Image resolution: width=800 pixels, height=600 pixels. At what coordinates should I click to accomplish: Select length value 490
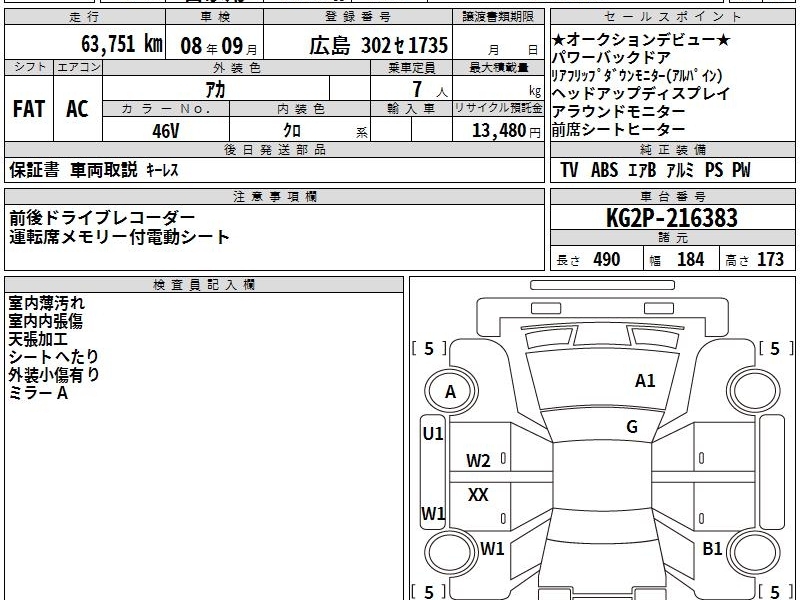click(x=607, y=259)
